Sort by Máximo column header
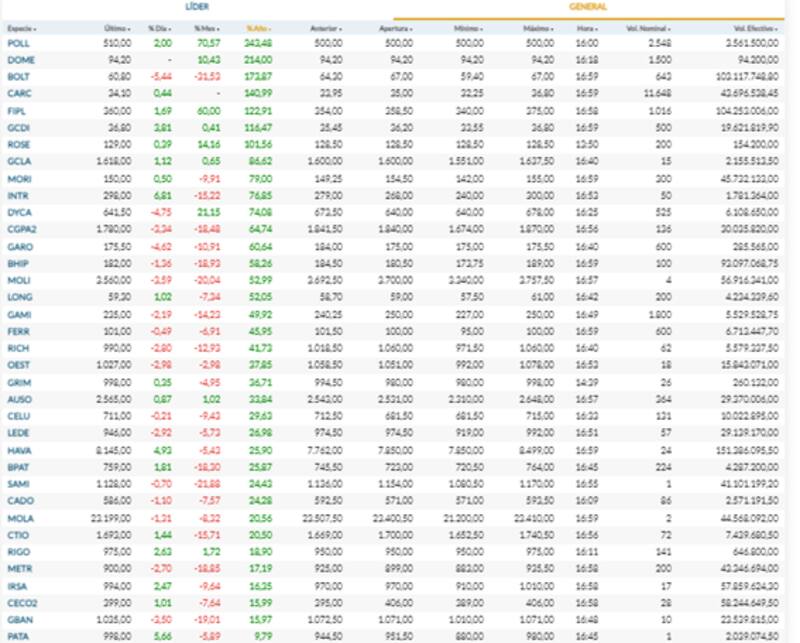This screenshot has width=800, height=643. click(x=538, y=29)
